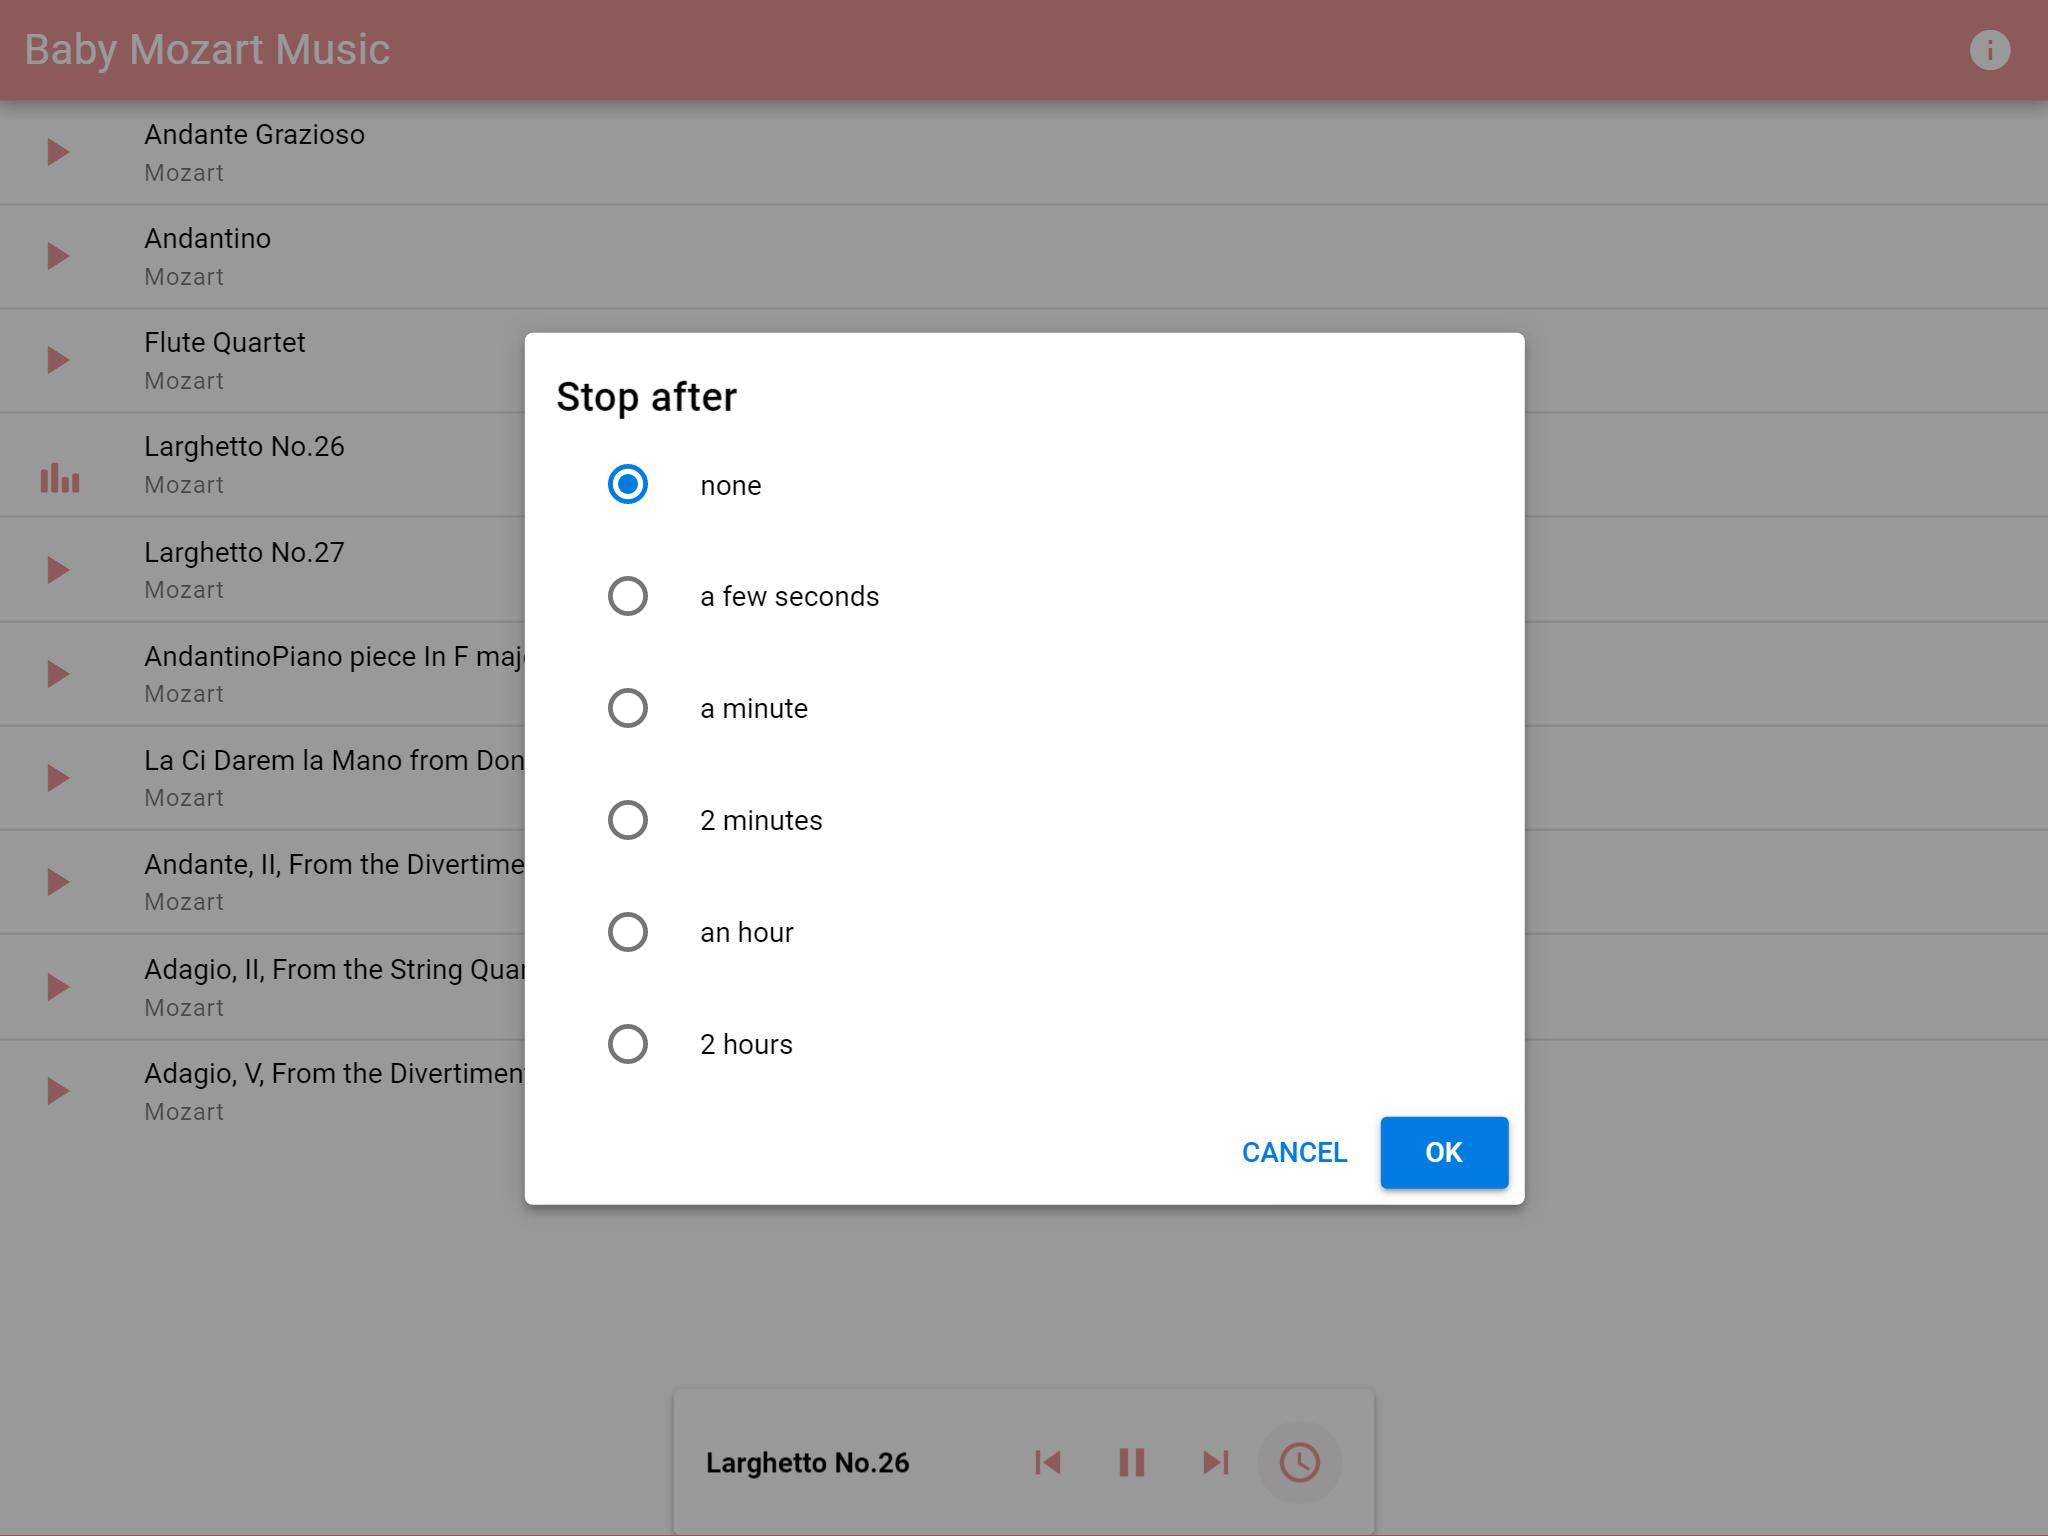
Task: Confirm with the OK button
Action: 1444,1153
